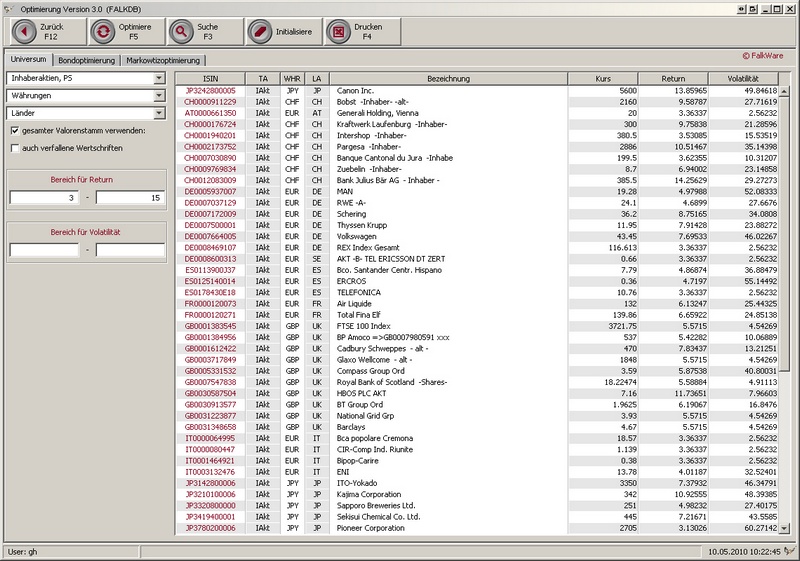Select the REX Index Gesamt row

pos(477,248)
